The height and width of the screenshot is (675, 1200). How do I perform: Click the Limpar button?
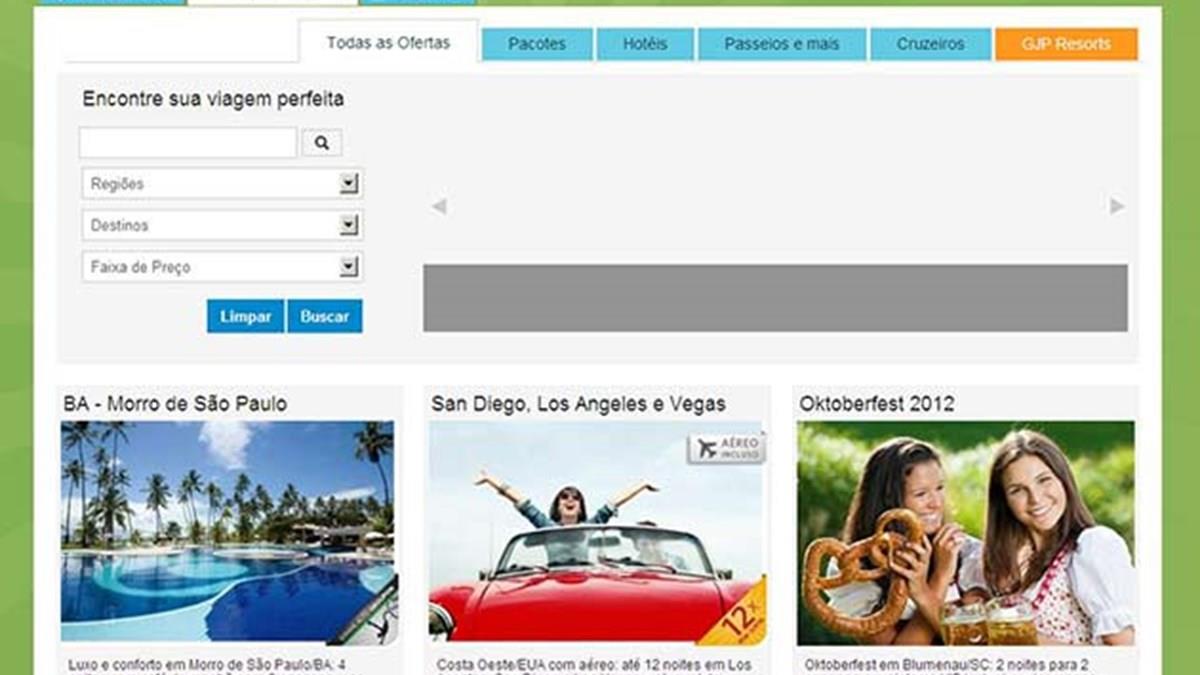[245, 316]
